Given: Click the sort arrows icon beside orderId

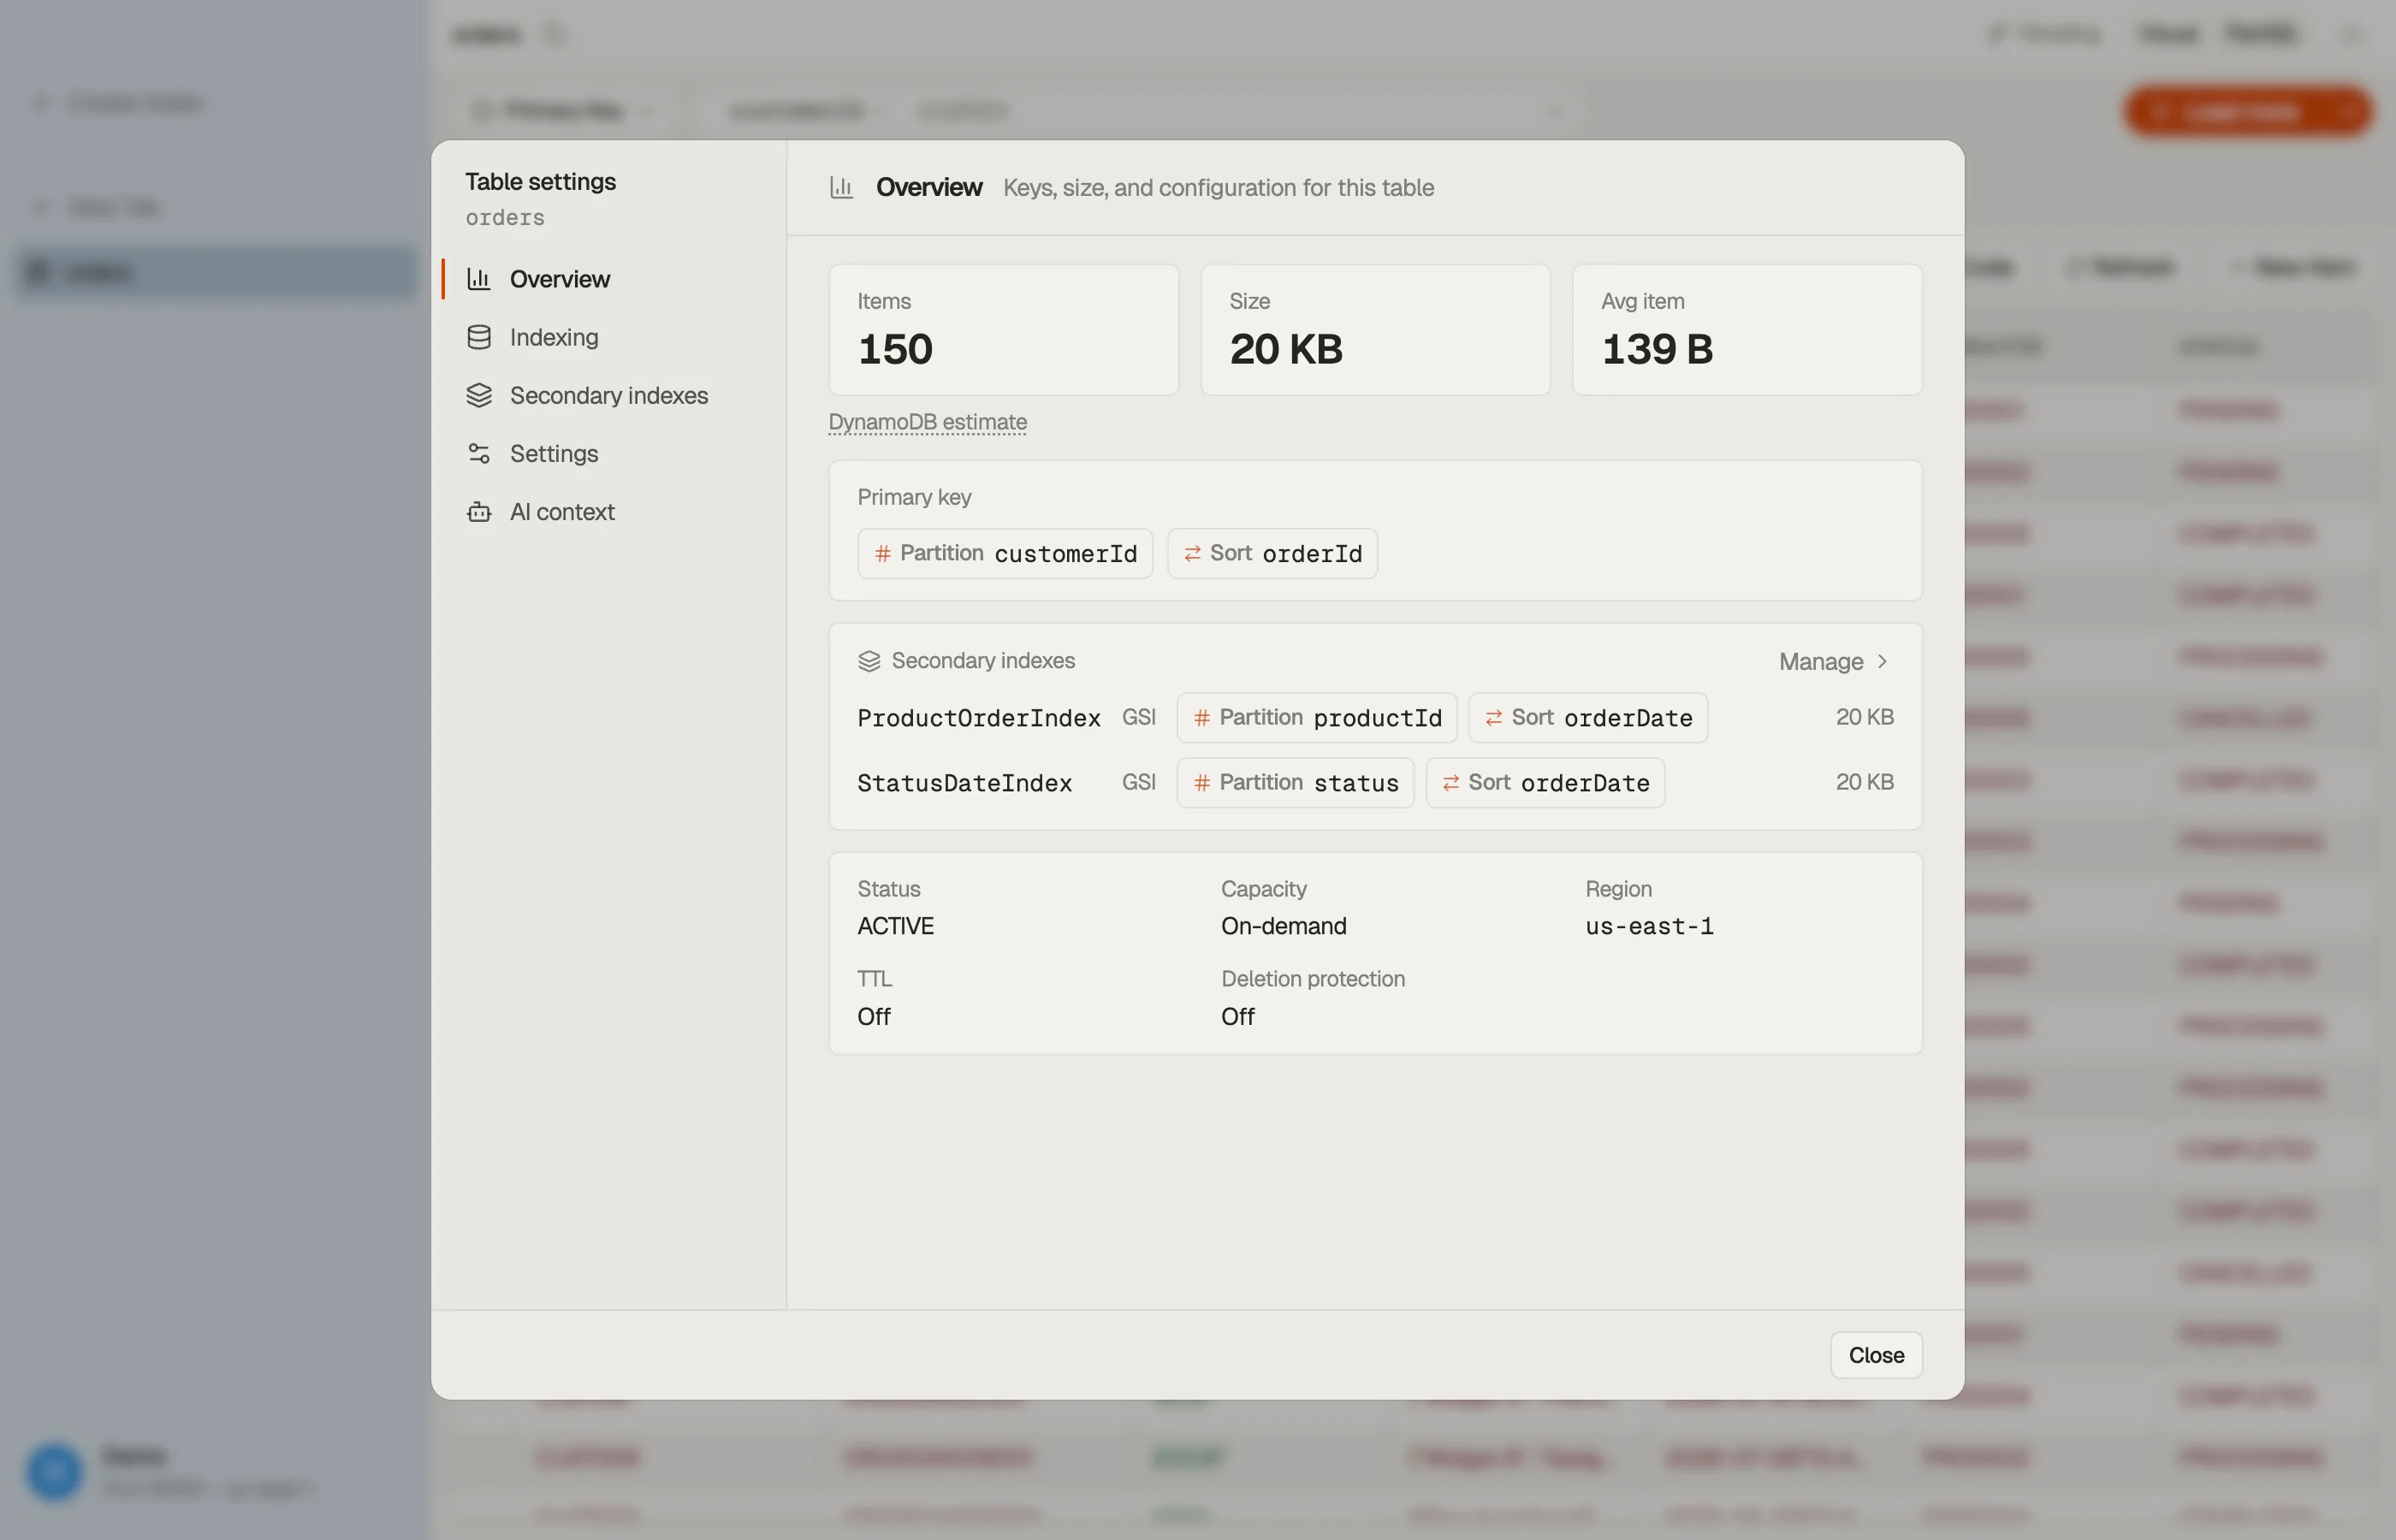Looking at the screenshot, I should click(1192, 554).
